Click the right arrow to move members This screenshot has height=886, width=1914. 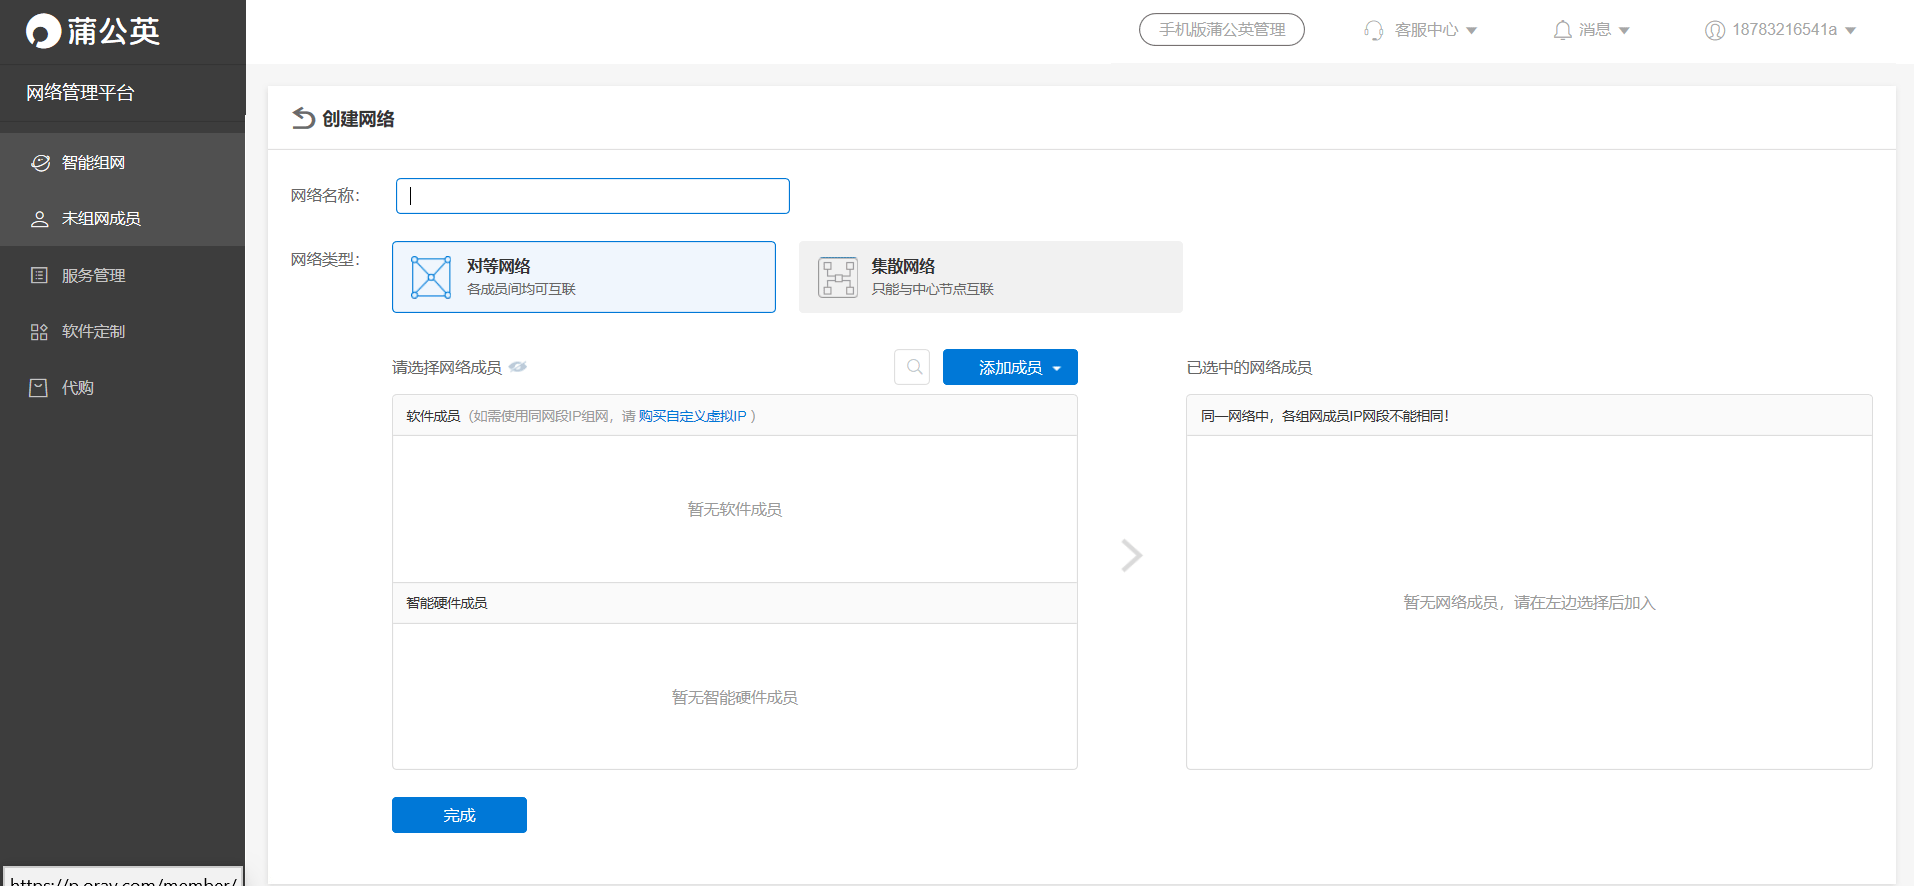click(x=1131, y=555)
